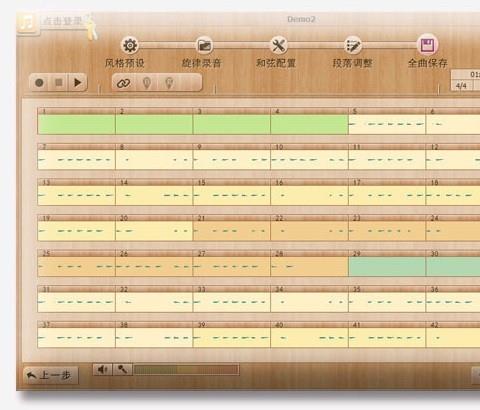
Task: Click the microphone icon in bottom bar
Action: 123,369
